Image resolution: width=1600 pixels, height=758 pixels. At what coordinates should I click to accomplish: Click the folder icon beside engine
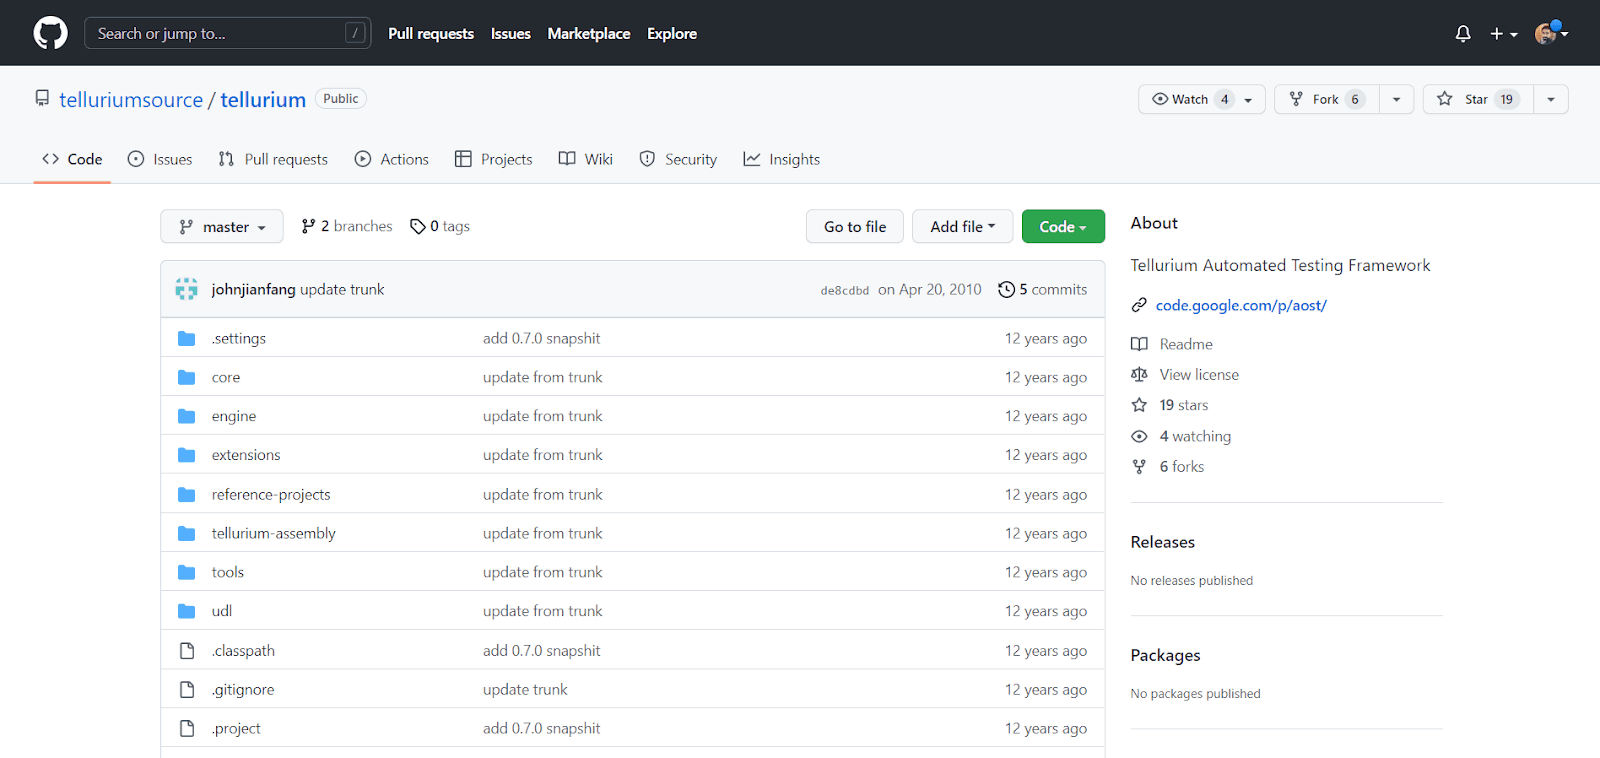coord(186,416)
